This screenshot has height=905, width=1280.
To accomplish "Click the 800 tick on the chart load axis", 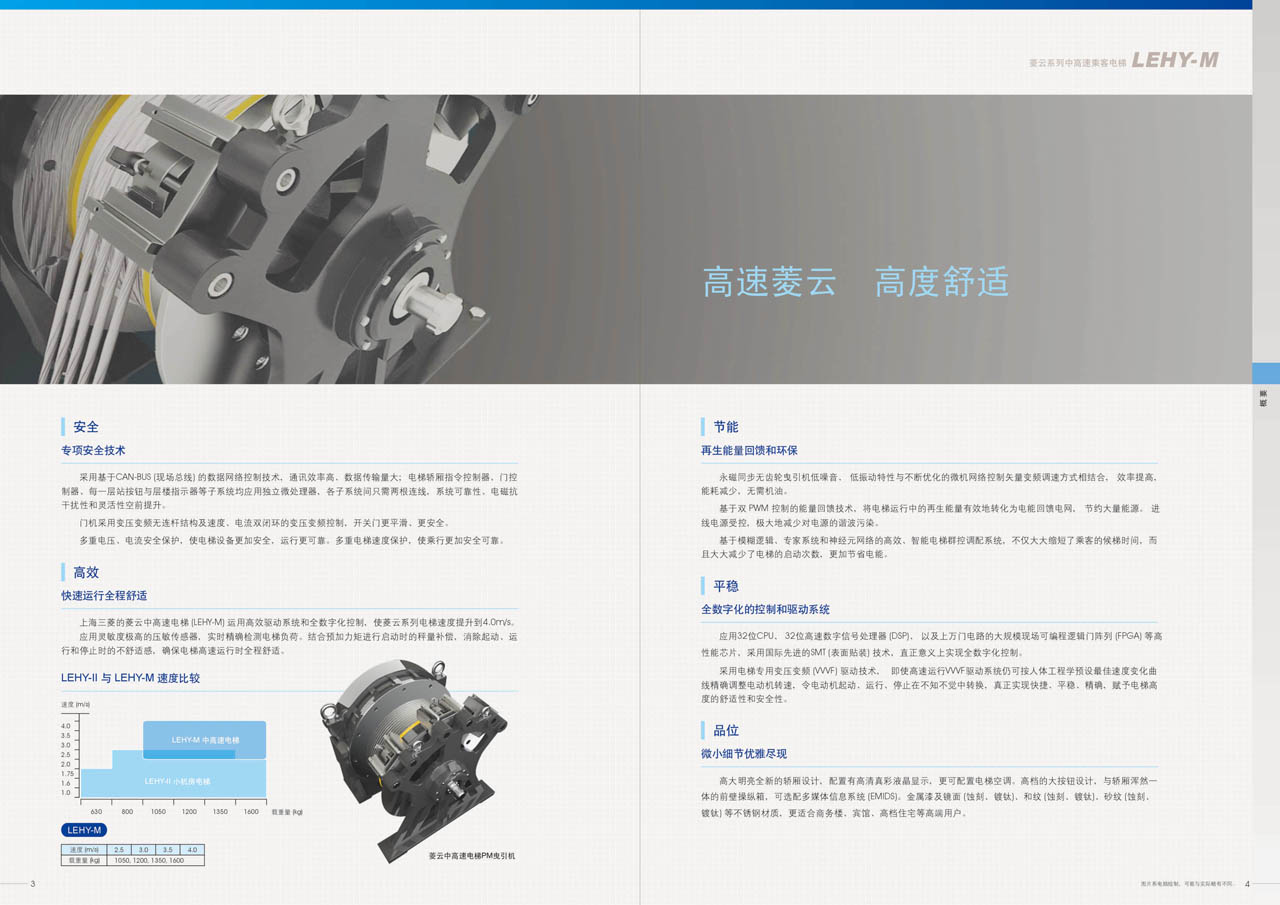I will (x=127, y=812).
